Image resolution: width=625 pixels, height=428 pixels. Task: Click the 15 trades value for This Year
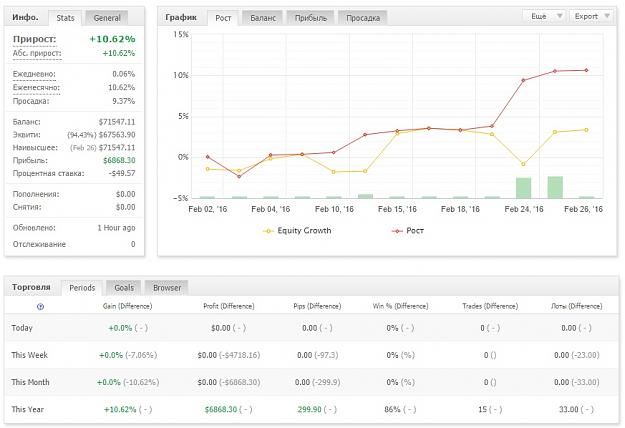[x=482, y=409]
